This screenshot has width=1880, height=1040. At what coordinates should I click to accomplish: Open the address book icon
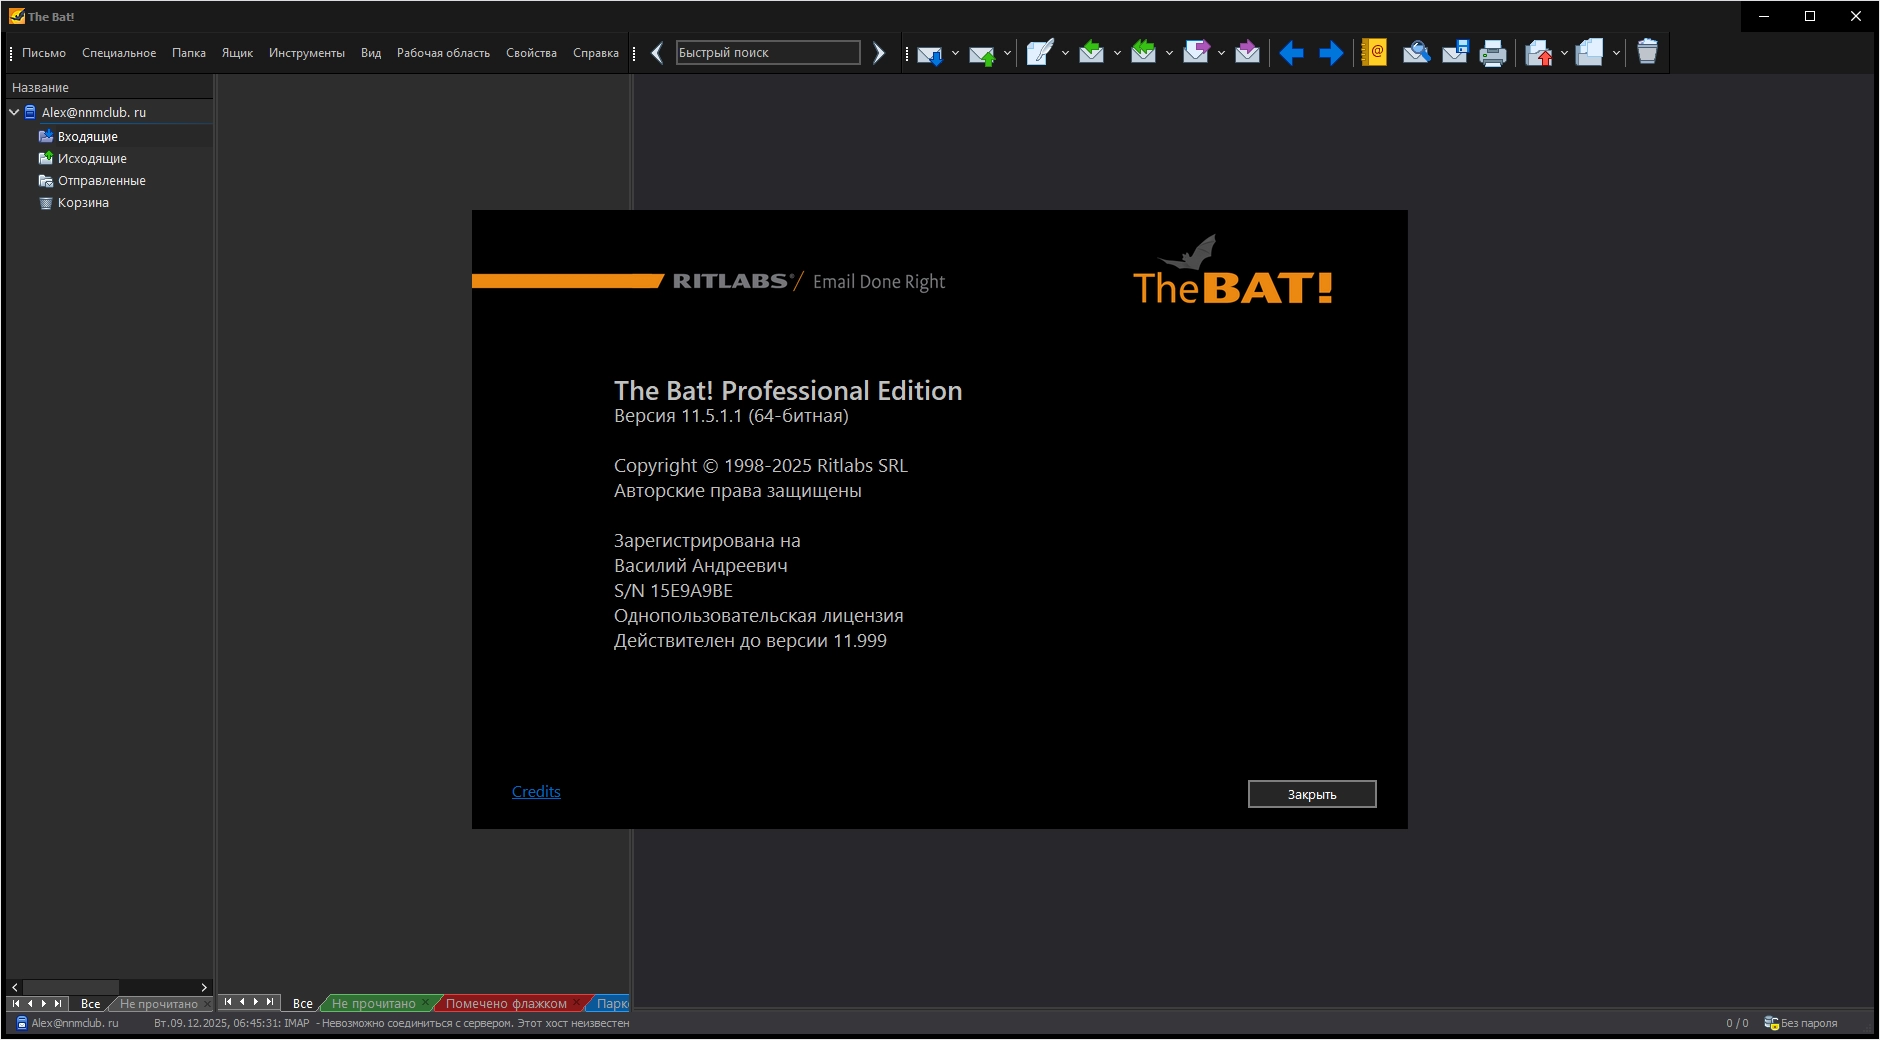click(x=1374, y=53)
